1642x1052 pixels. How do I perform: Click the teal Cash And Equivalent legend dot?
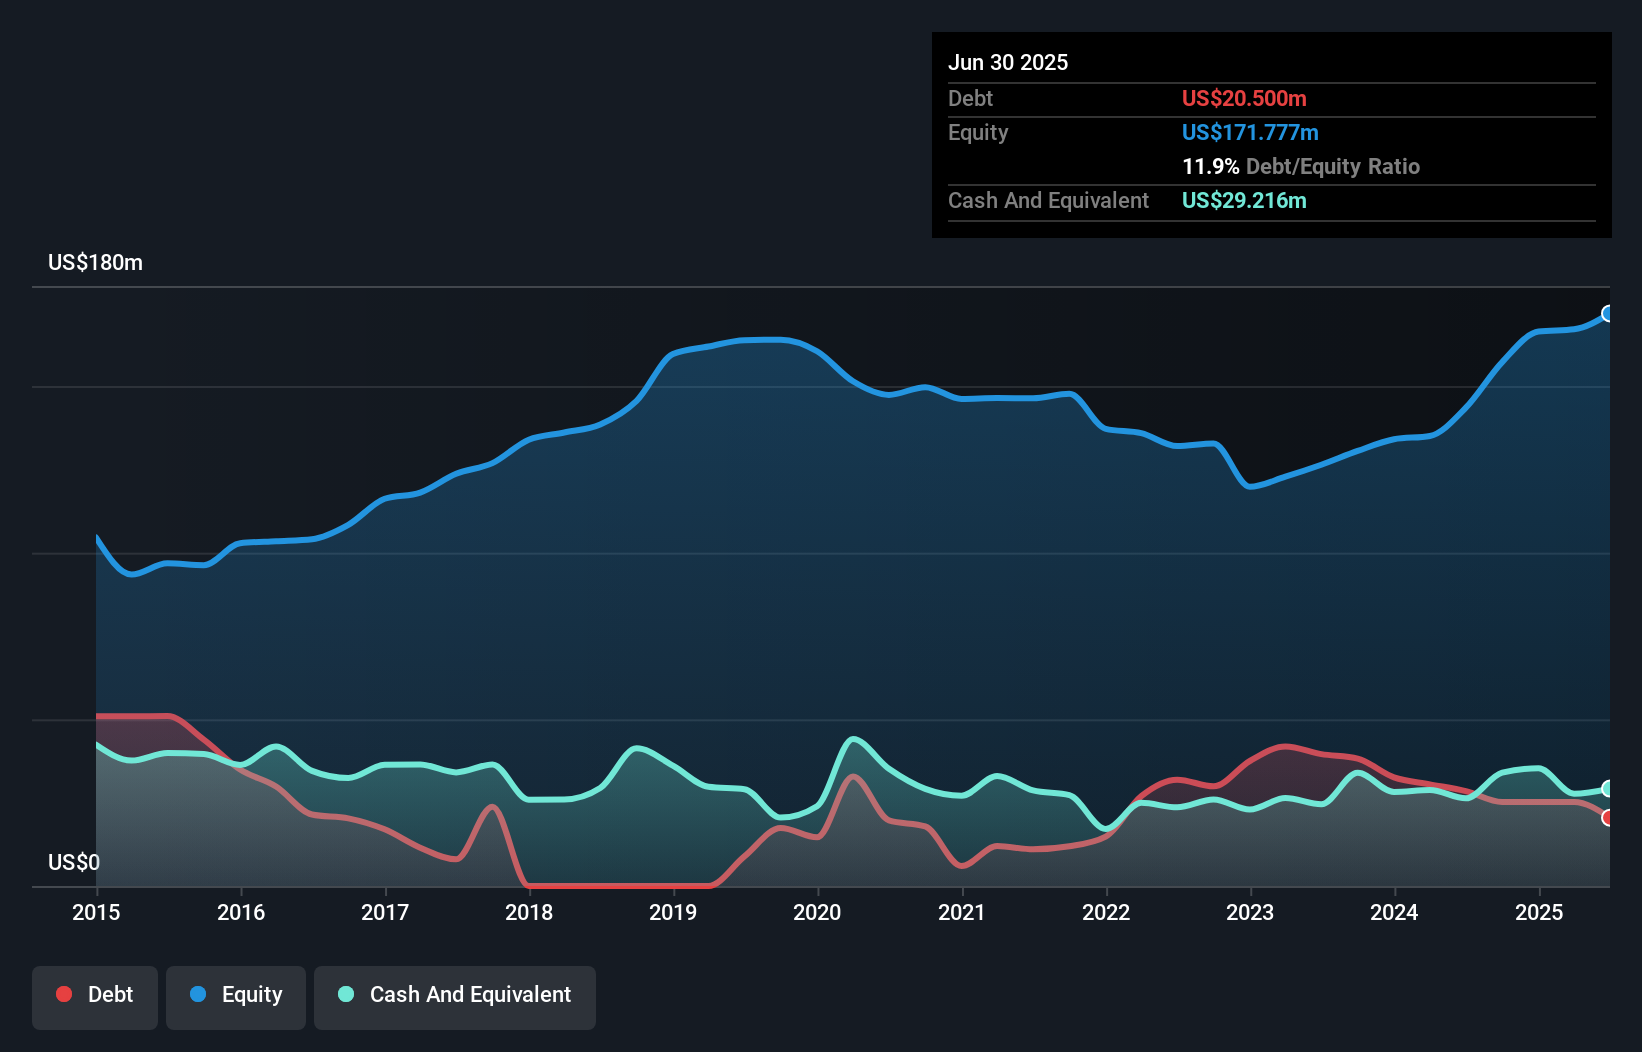point(345,994)
